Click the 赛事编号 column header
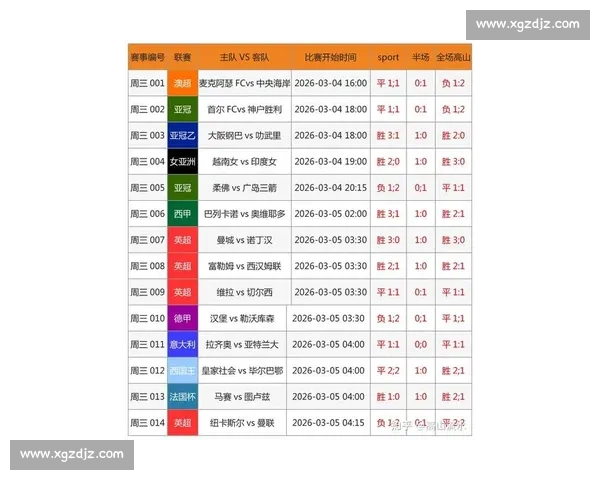The width and height of the screenshot is (600, 480). click(147, 57)
